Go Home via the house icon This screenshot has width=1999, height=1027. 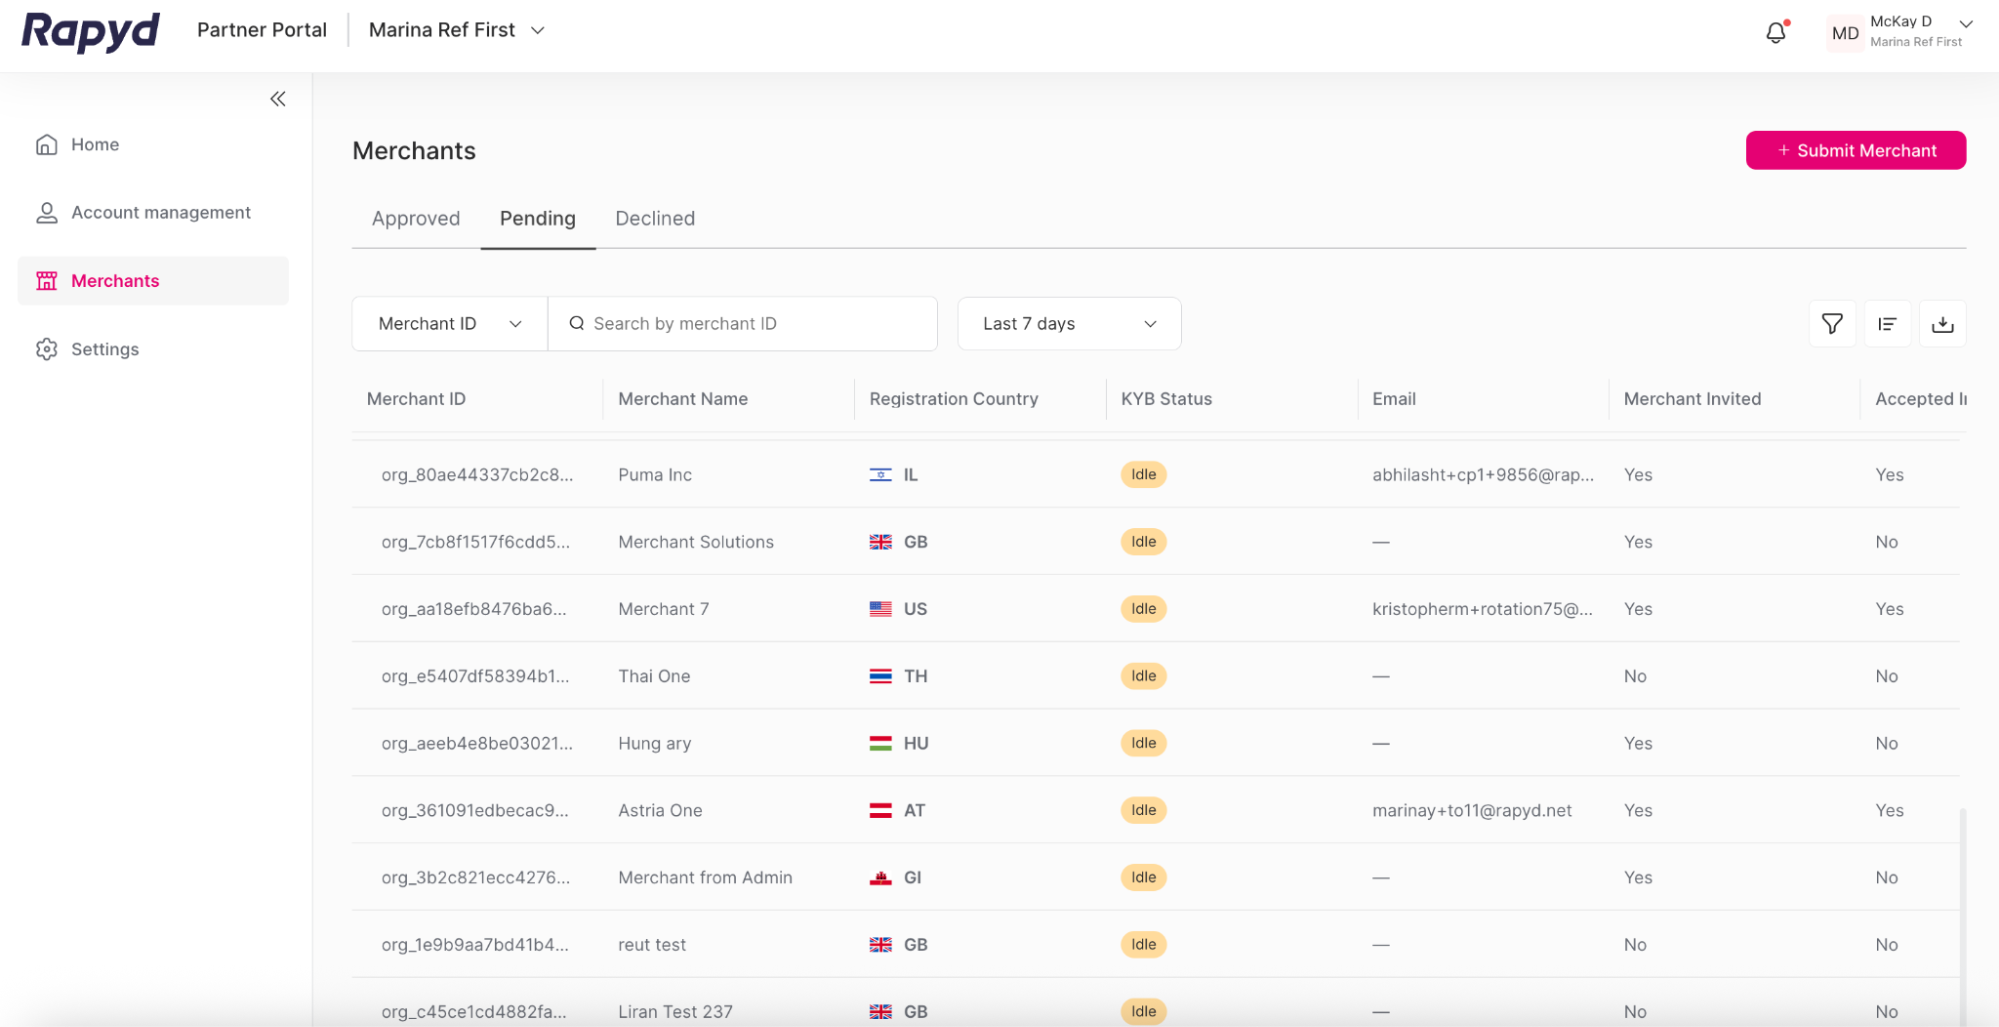click(x=46, y=144)
